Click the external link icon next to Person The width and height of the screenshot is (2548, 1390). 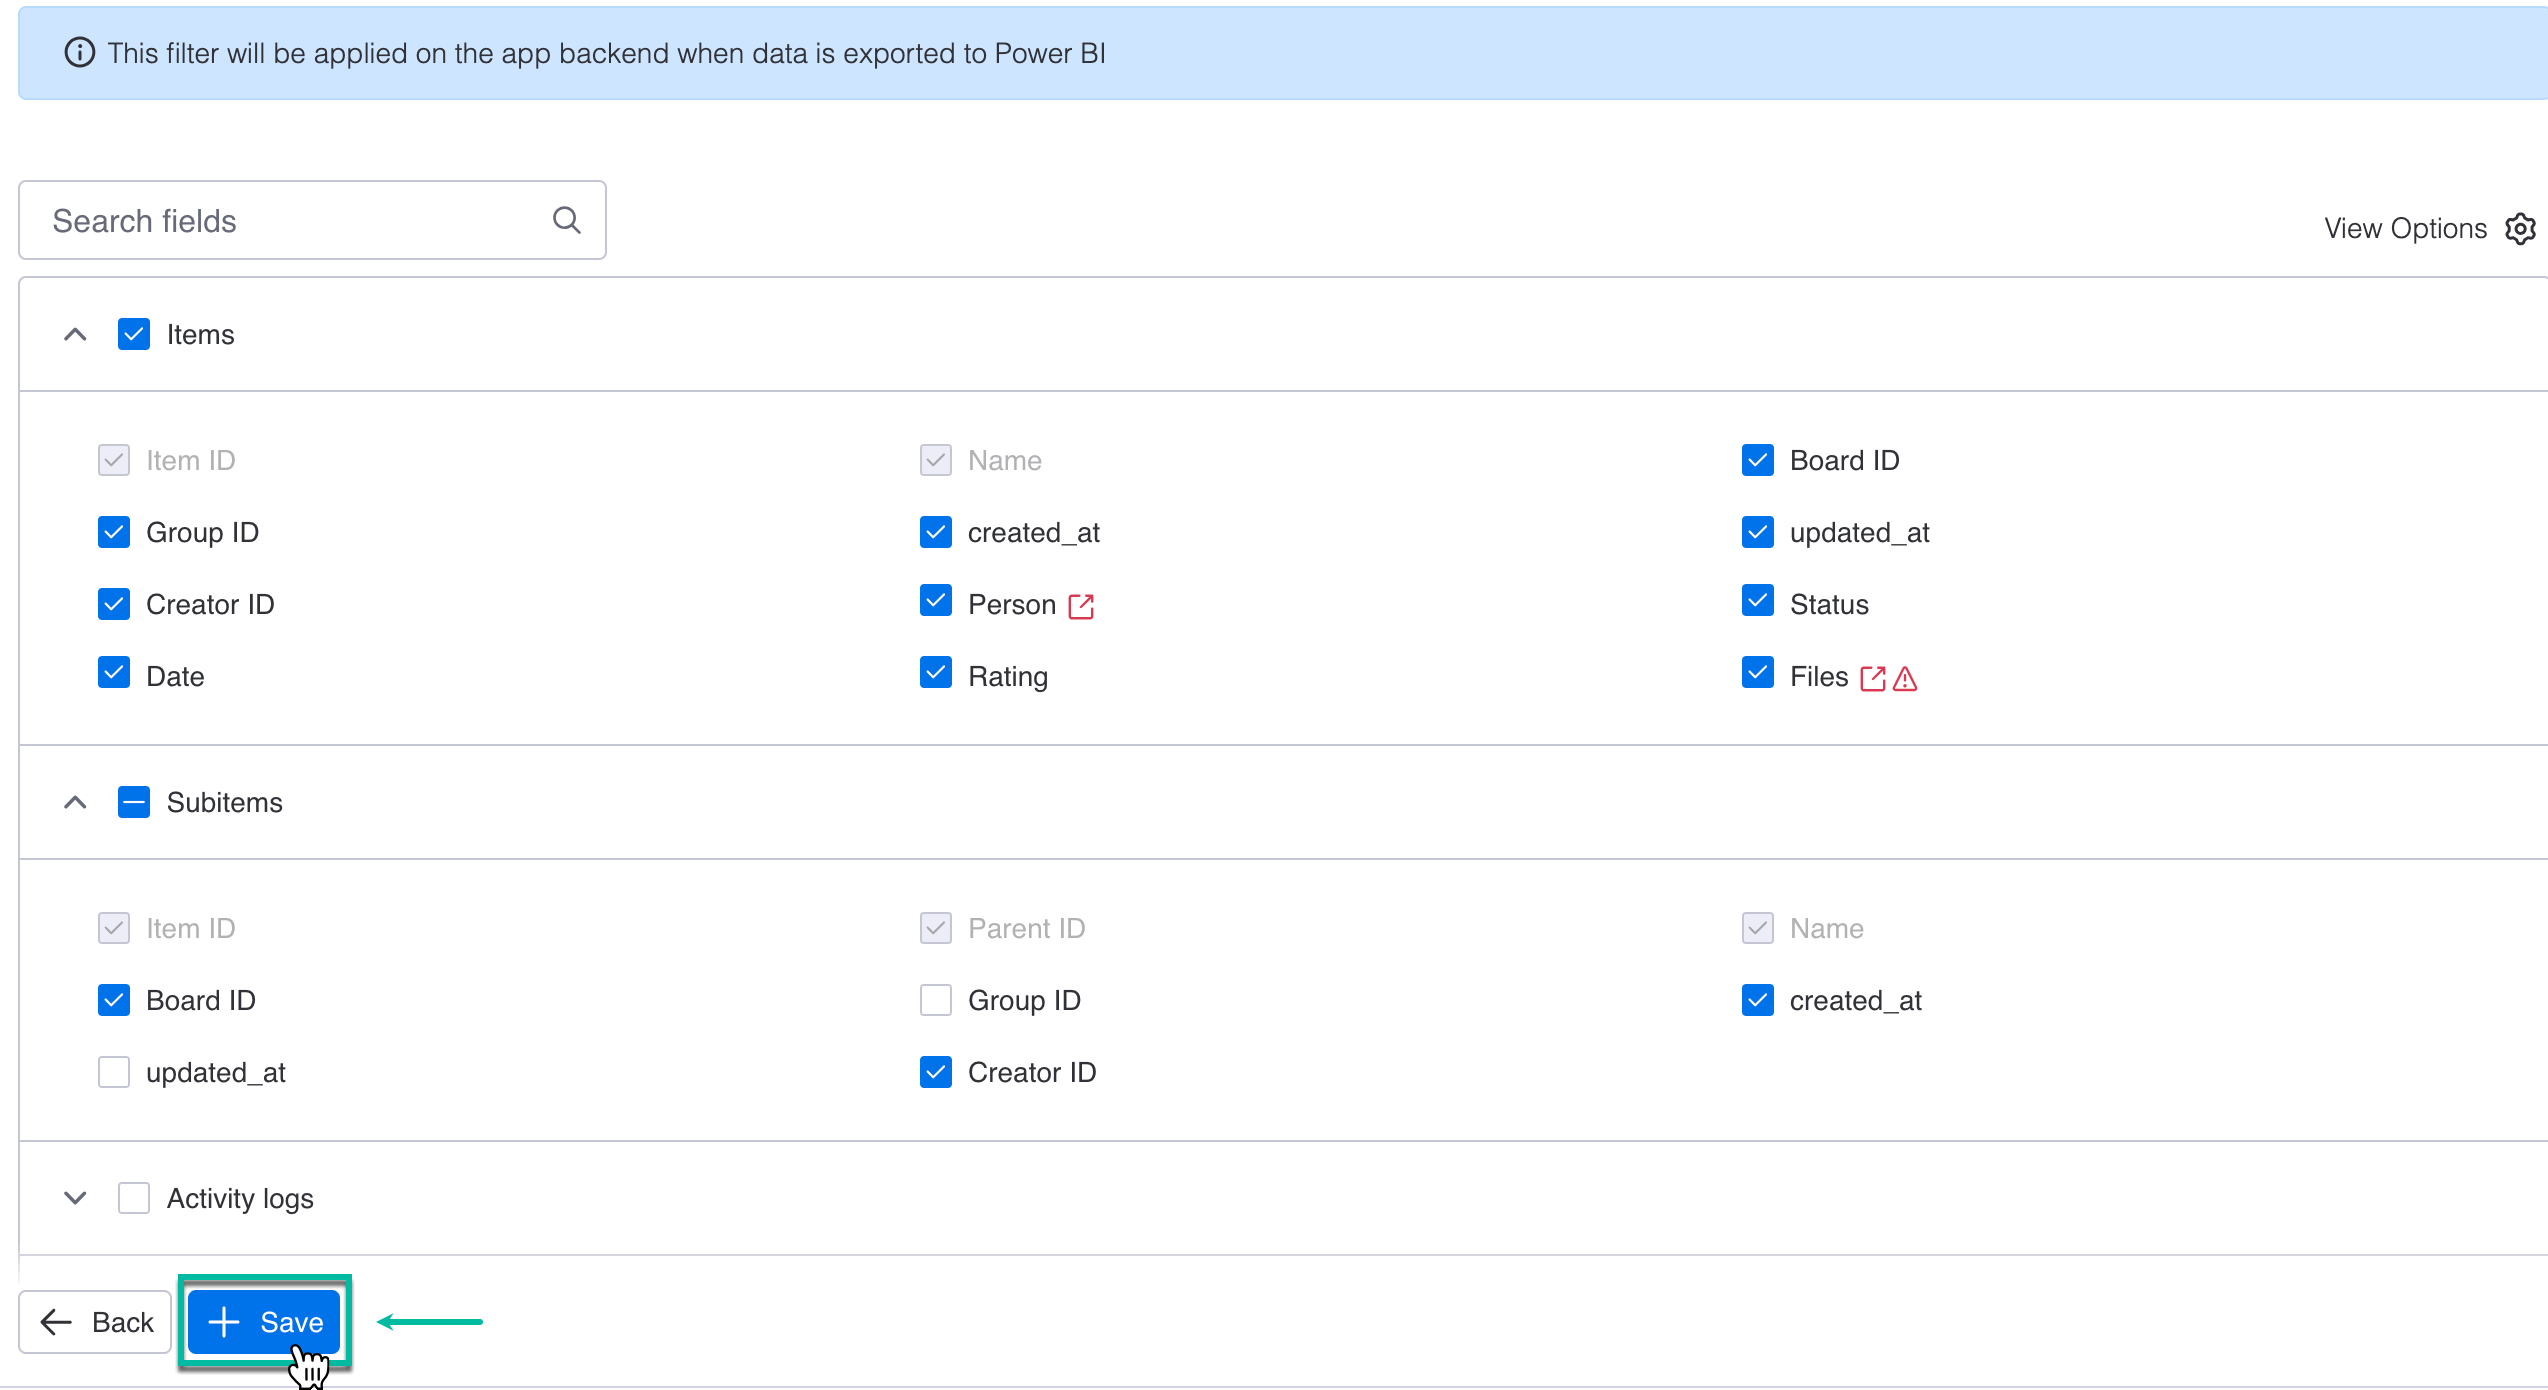pos(1081,605)
